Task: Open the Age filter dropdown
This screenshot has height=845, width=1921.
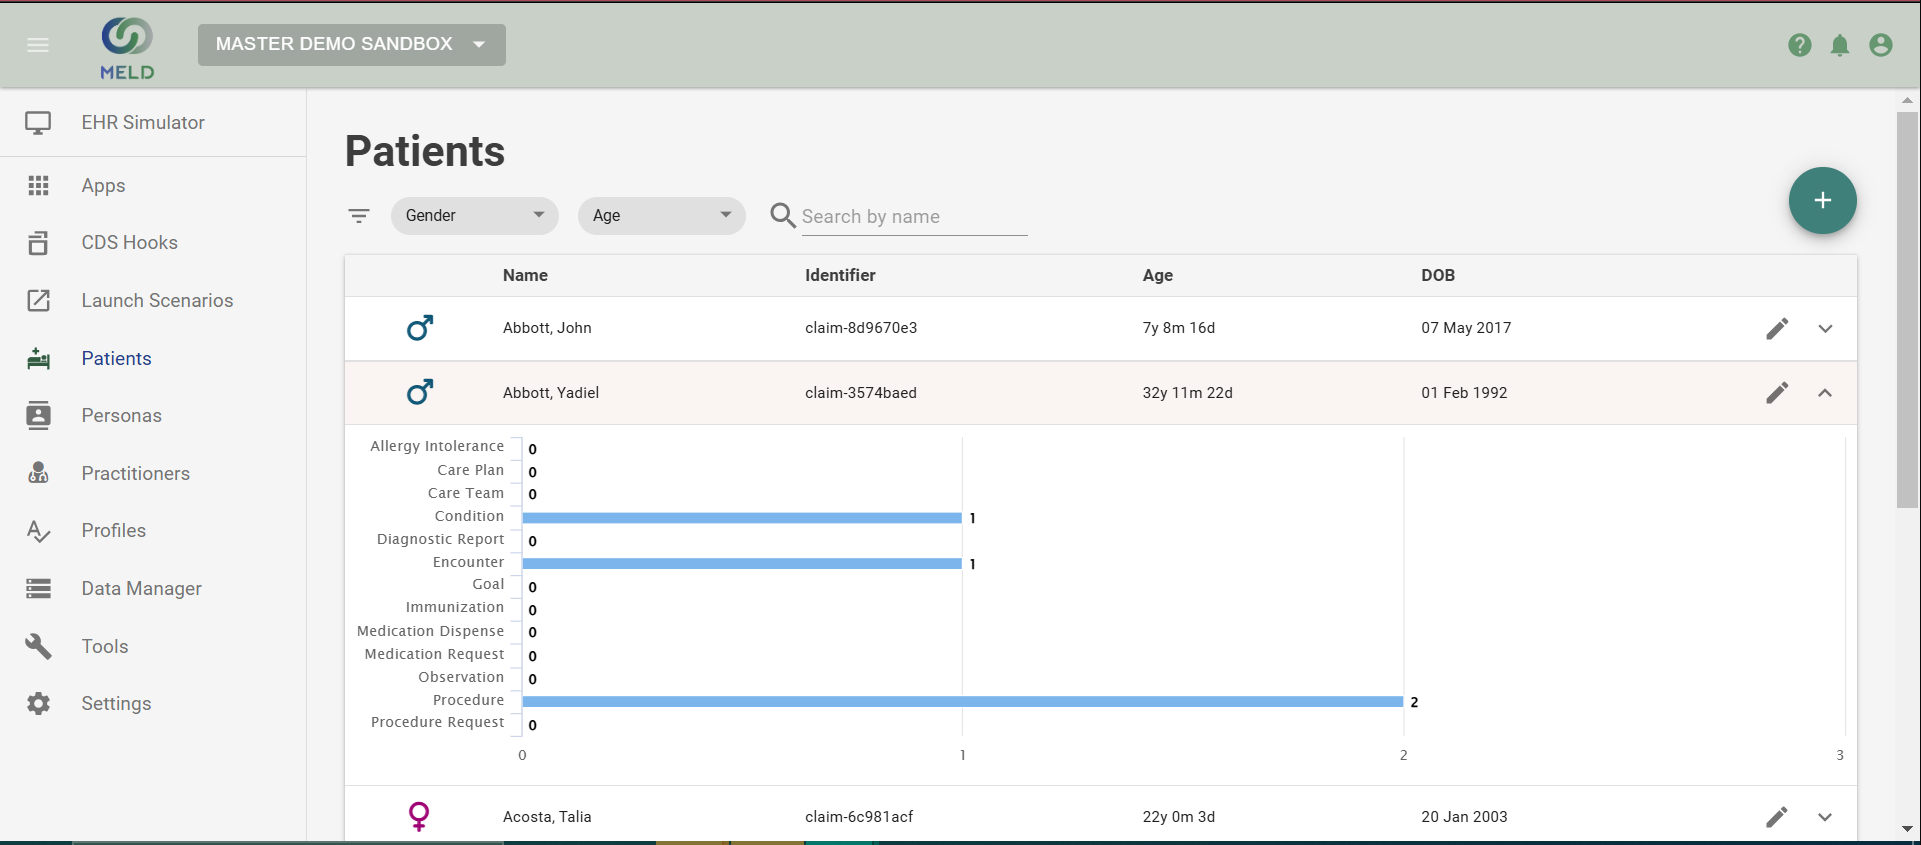Action: click(x=661, y=216)
